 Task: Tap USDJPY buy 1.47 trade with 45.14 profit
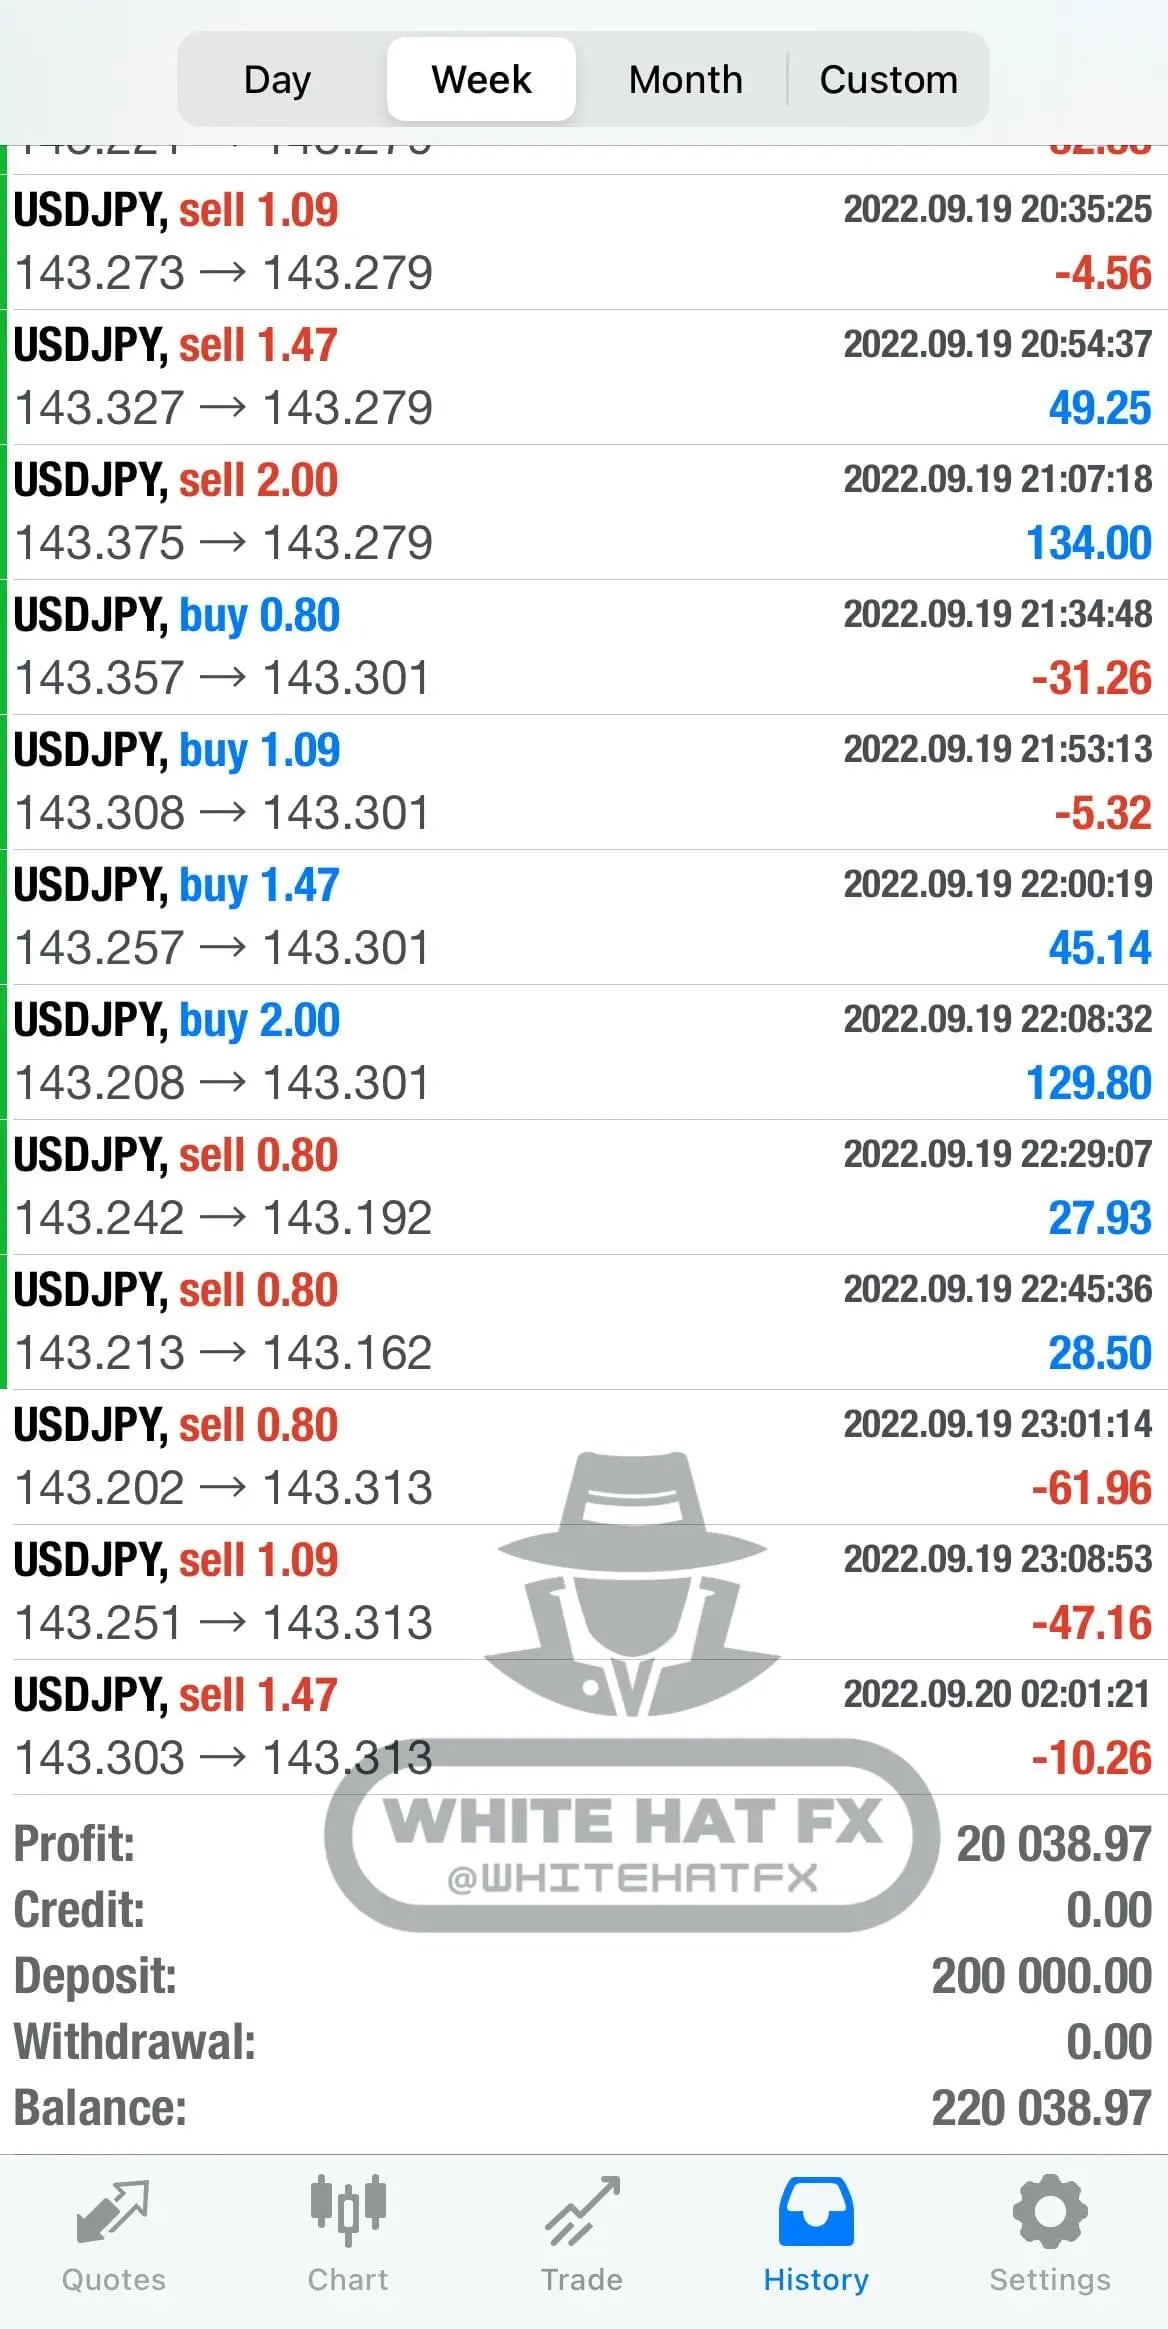click(x=584, y=917)
